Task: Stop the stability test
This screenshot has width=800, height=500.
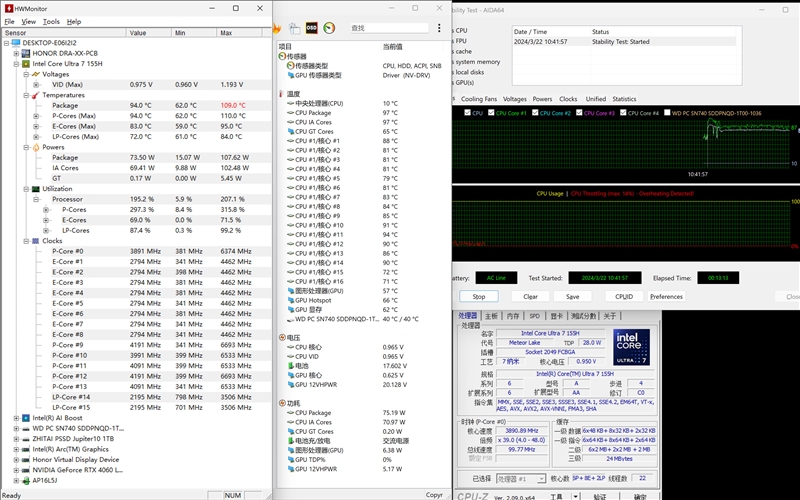Action: click(x=478, y=296)
